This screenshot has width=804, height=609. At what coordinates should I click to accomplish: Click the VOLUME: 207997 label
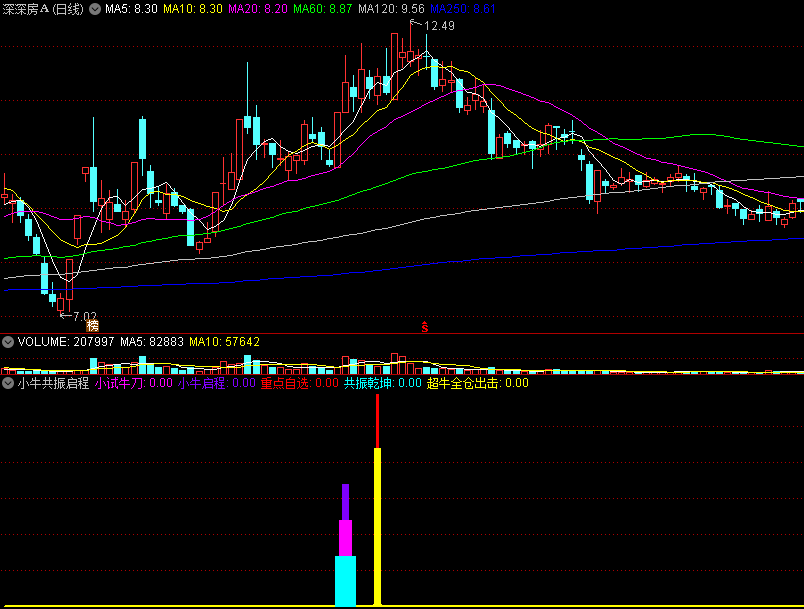pos(66,342)
